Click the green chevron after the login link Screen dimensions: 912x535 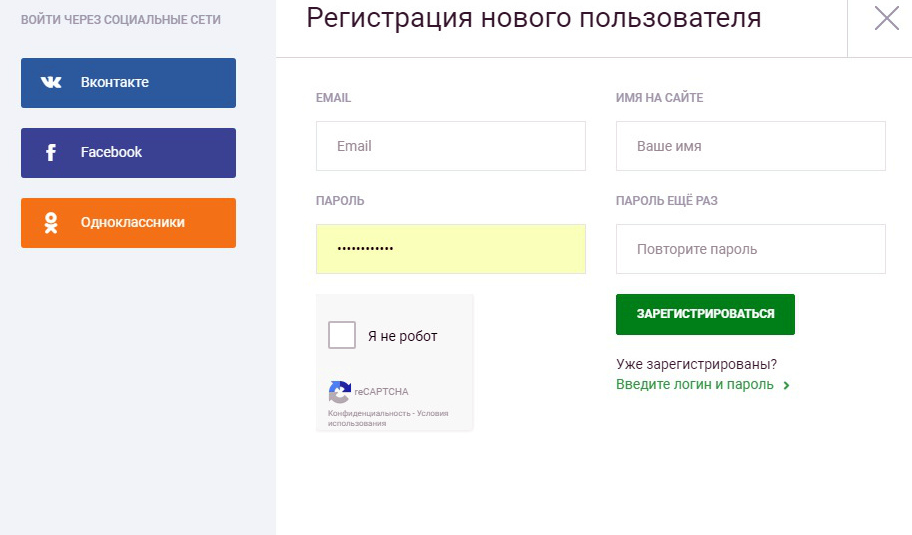tap(787, 385)
